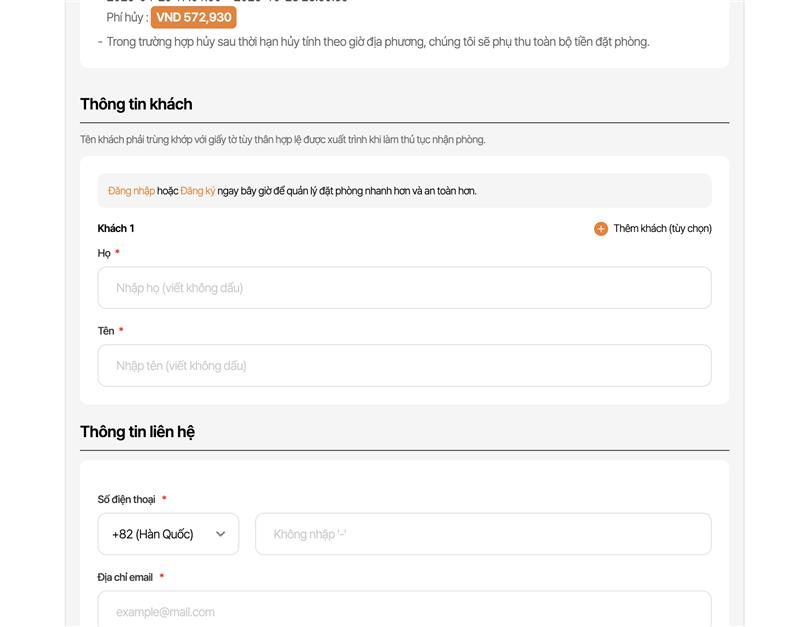Click the orange plus icon to add guest
The image size is (800, 627).
coord(601,229)
